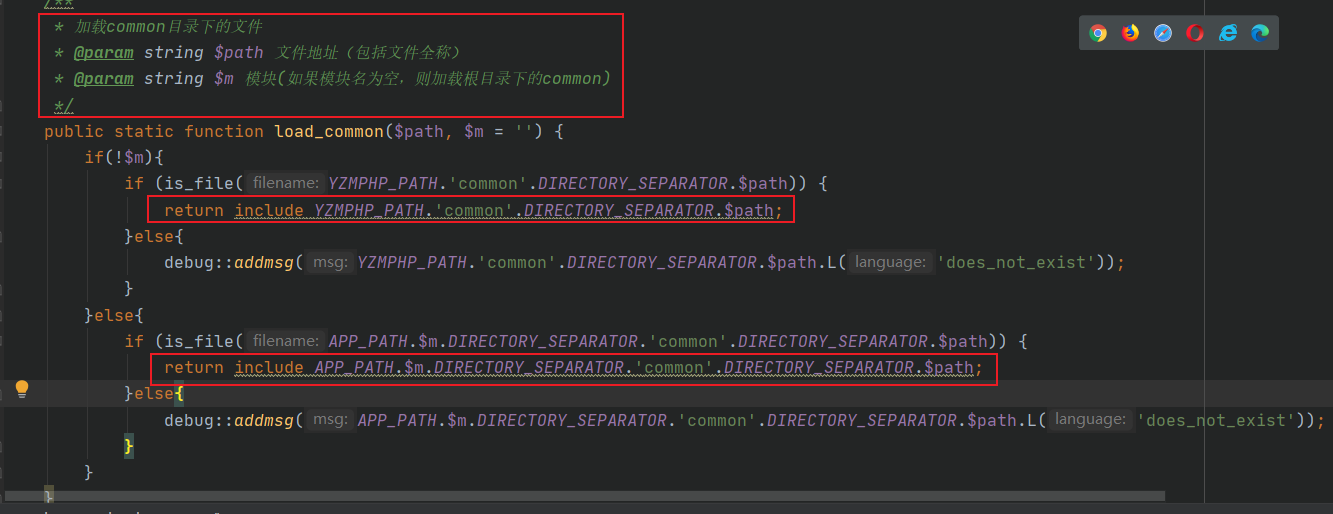The height and width of the screenshot is (514, 1333).
Task: Open the file in Edge browser
Action: click(x=1260, y=33)
